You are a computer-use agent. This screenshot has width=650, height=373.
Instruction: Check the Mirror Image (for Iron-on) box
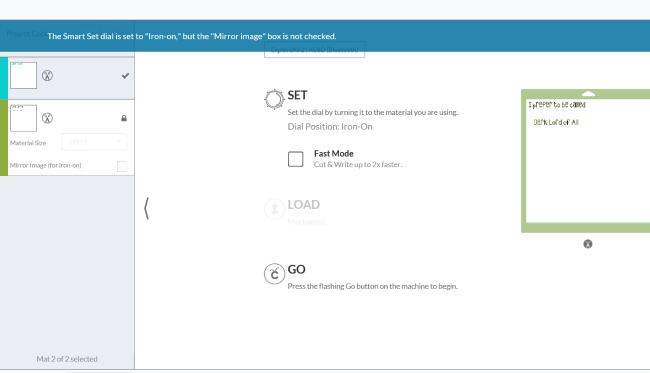(122, 166)
